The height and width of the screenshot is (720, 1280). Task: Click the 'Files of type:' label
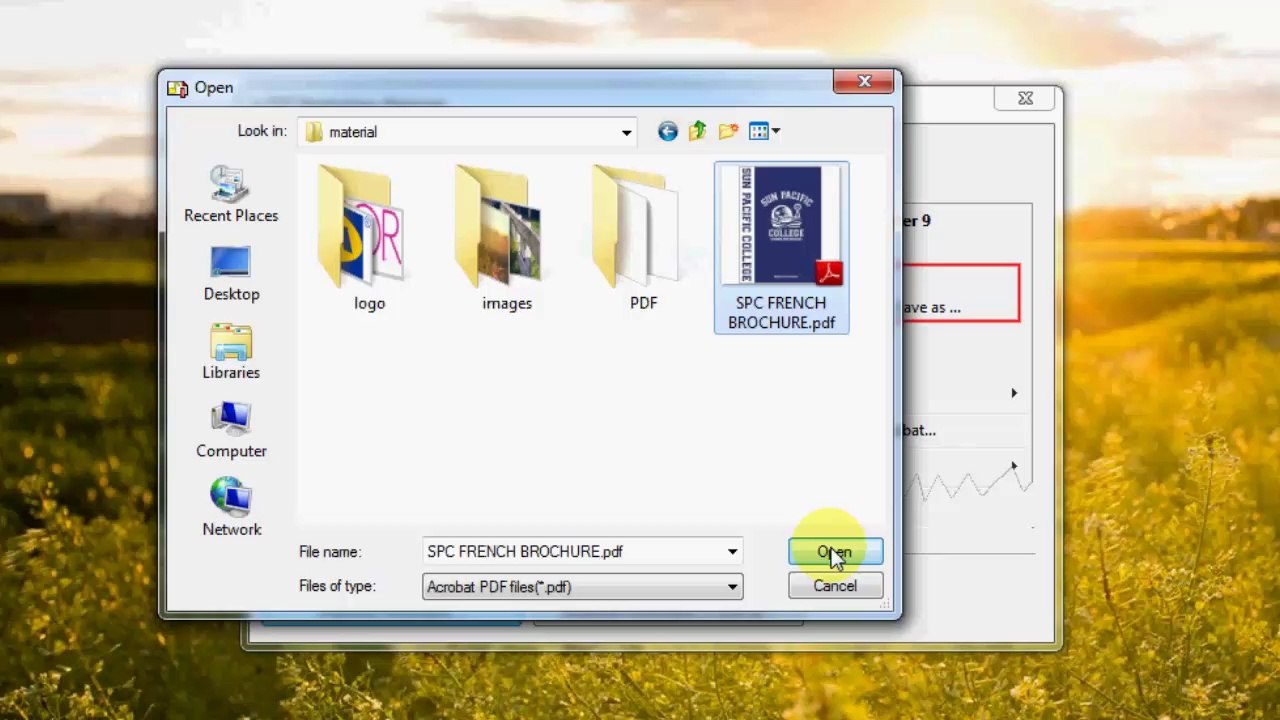[x=337, y=586]
